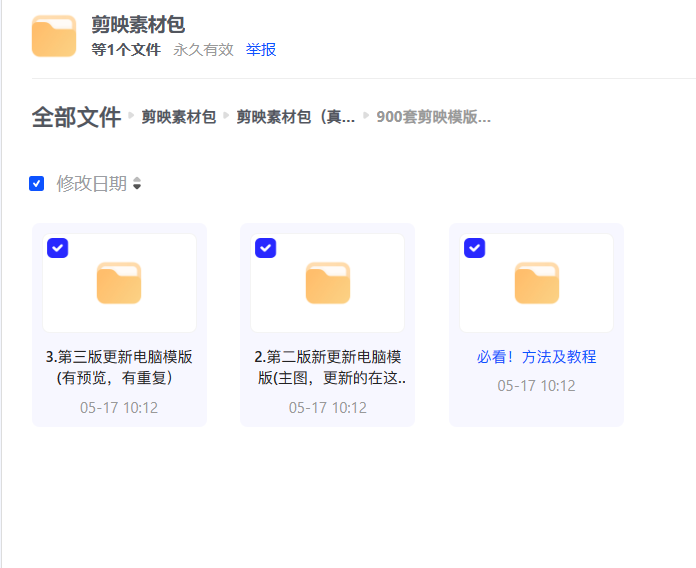Navigate to 剪映素材包 breadcrumb item
This screenshot has height=568, width=696.
(178, 117)
